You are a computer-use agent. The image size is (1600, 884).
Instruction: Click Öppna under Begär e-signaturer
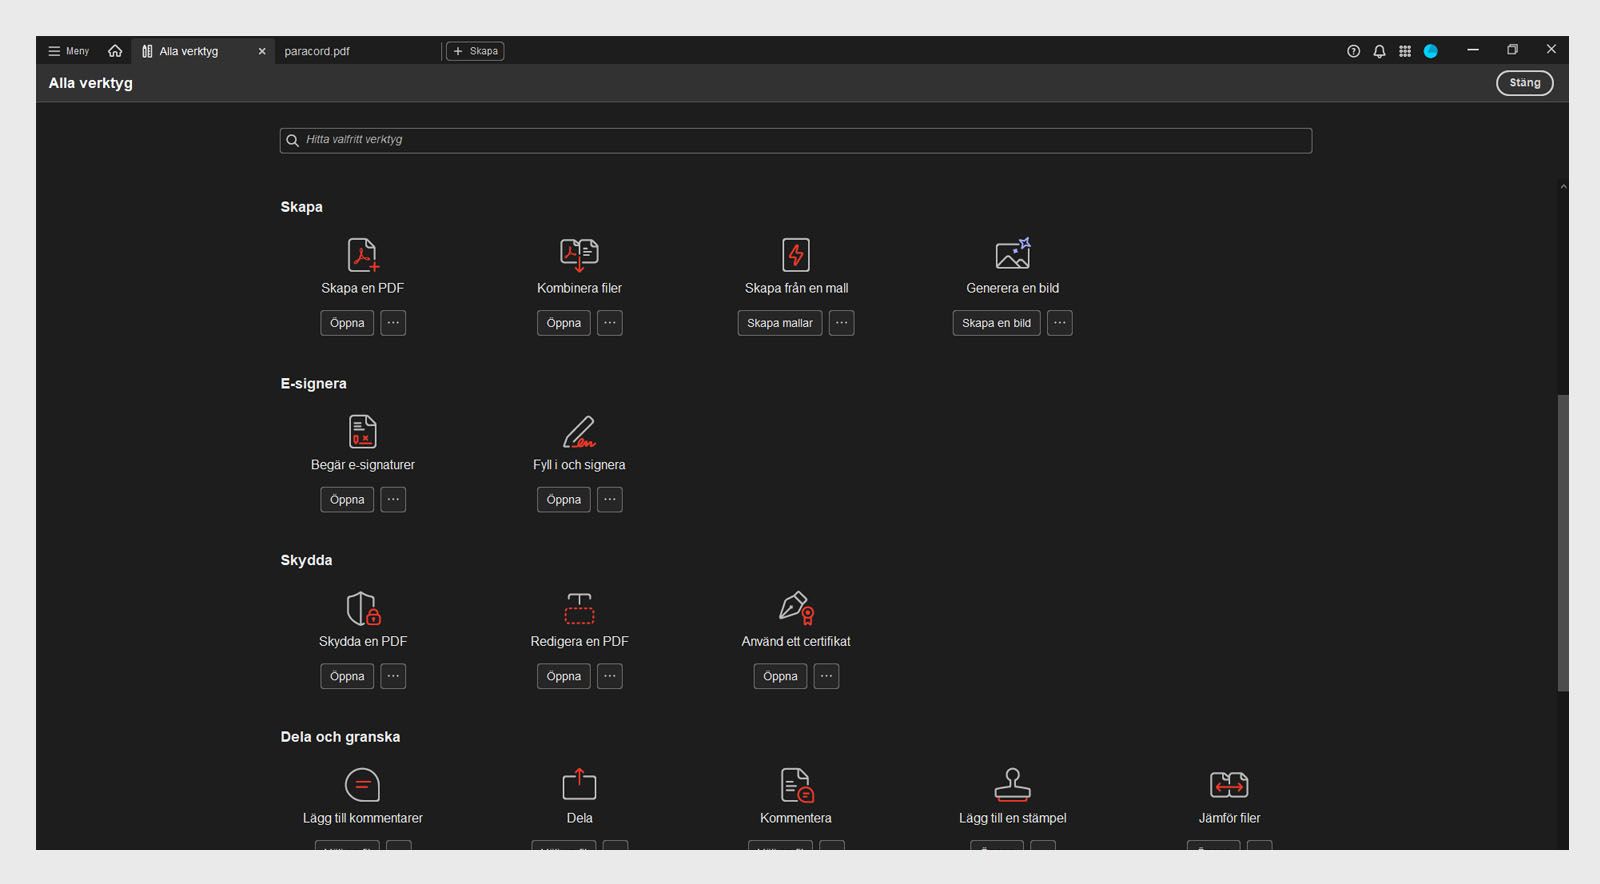click(347, 500)
